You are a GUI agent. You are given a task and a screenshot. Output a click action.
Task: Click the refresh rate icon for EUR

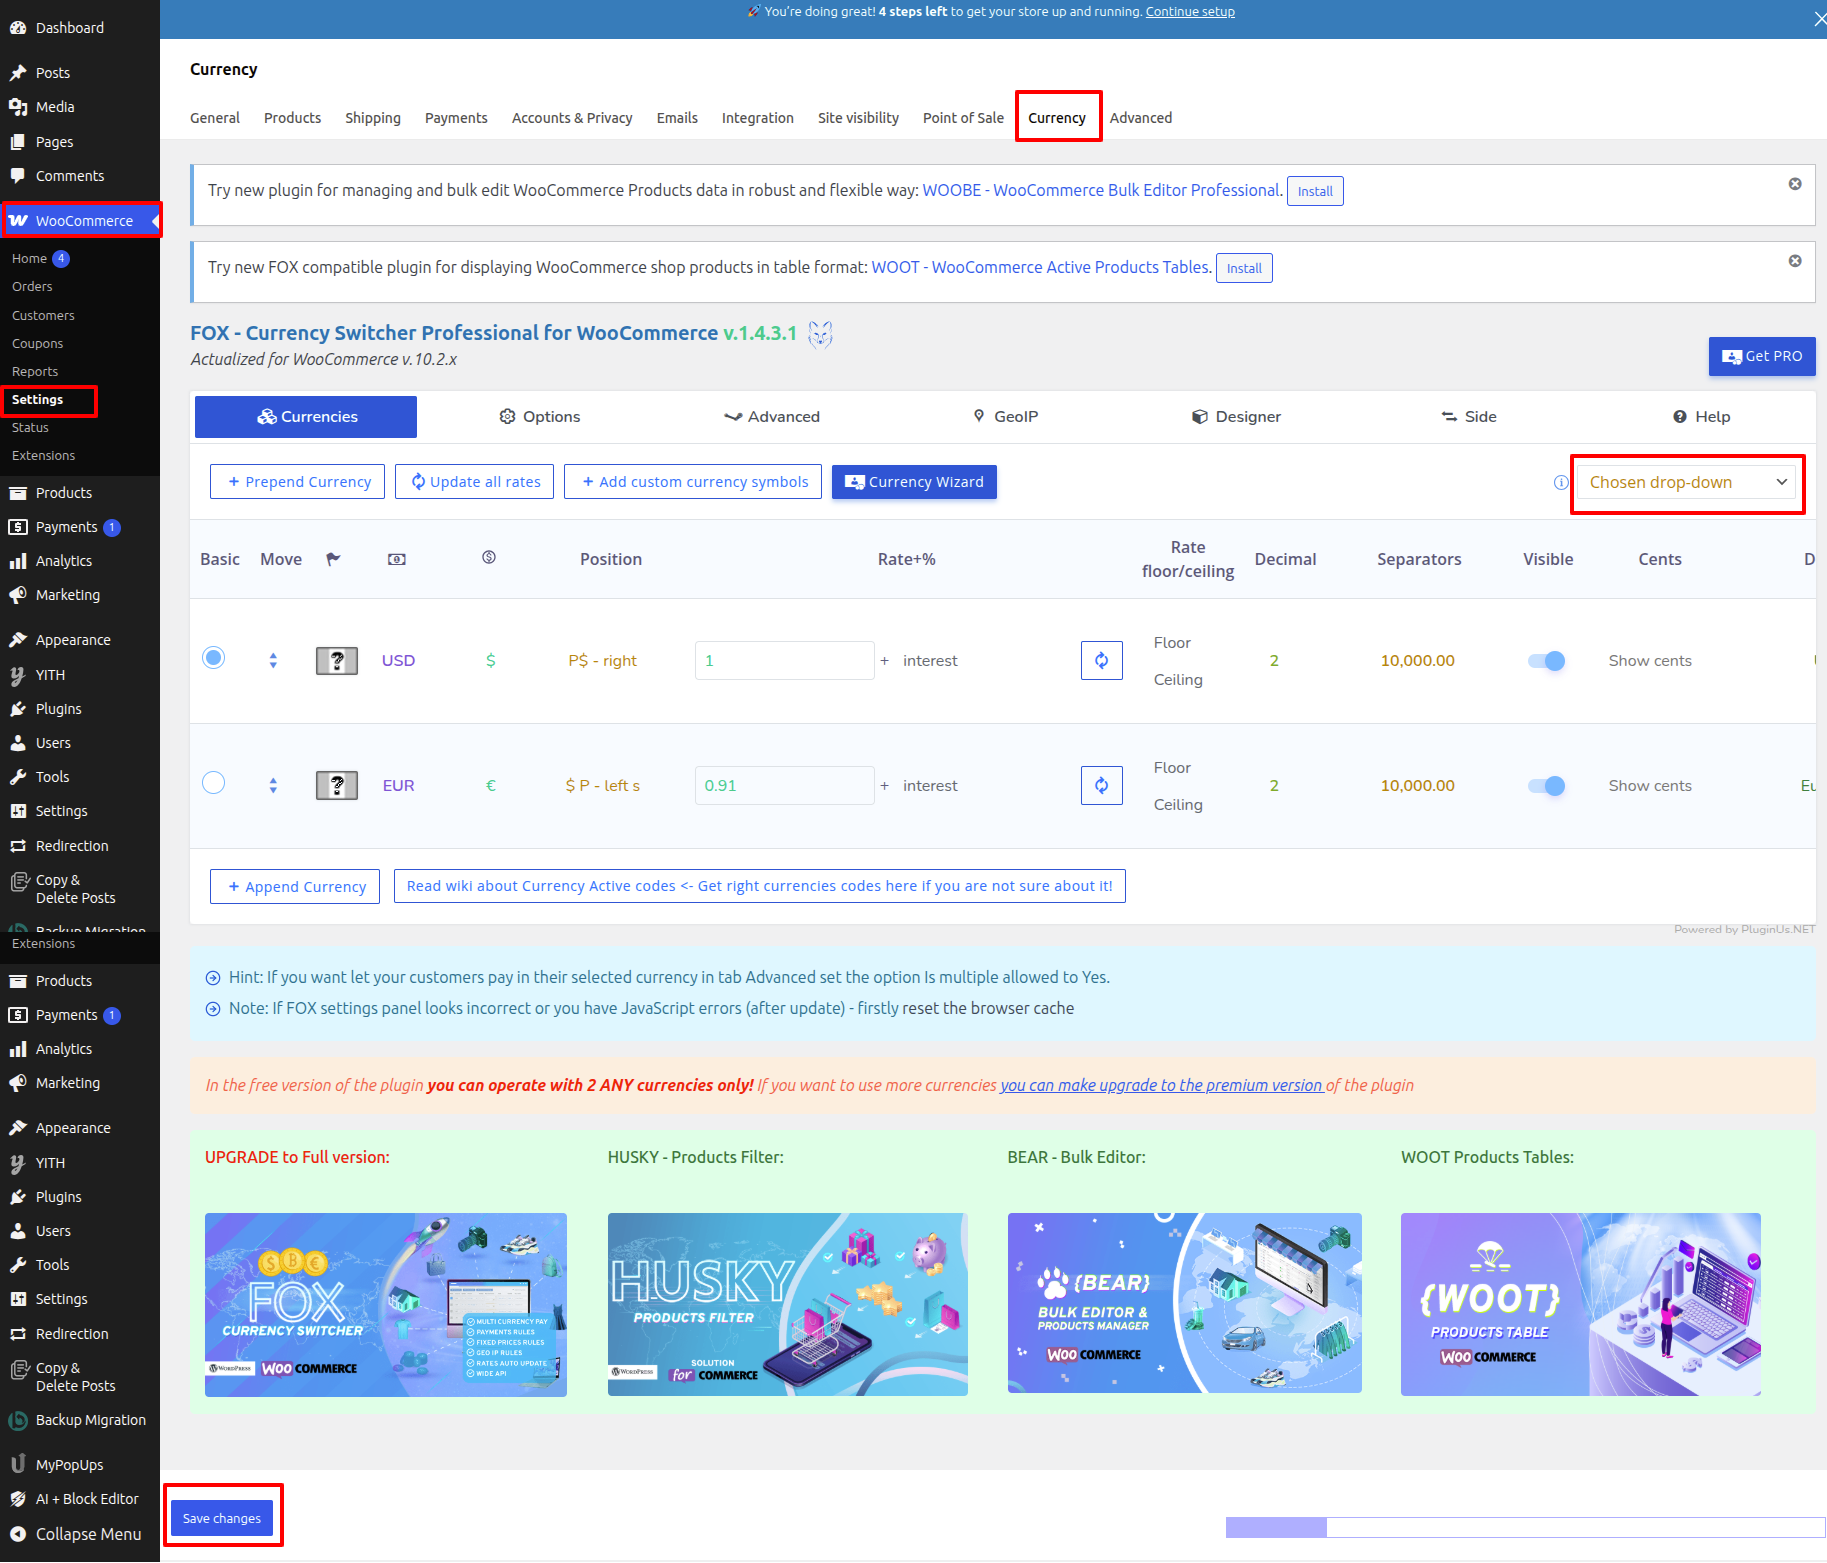pyautogui.click(x=1101, y=785)
